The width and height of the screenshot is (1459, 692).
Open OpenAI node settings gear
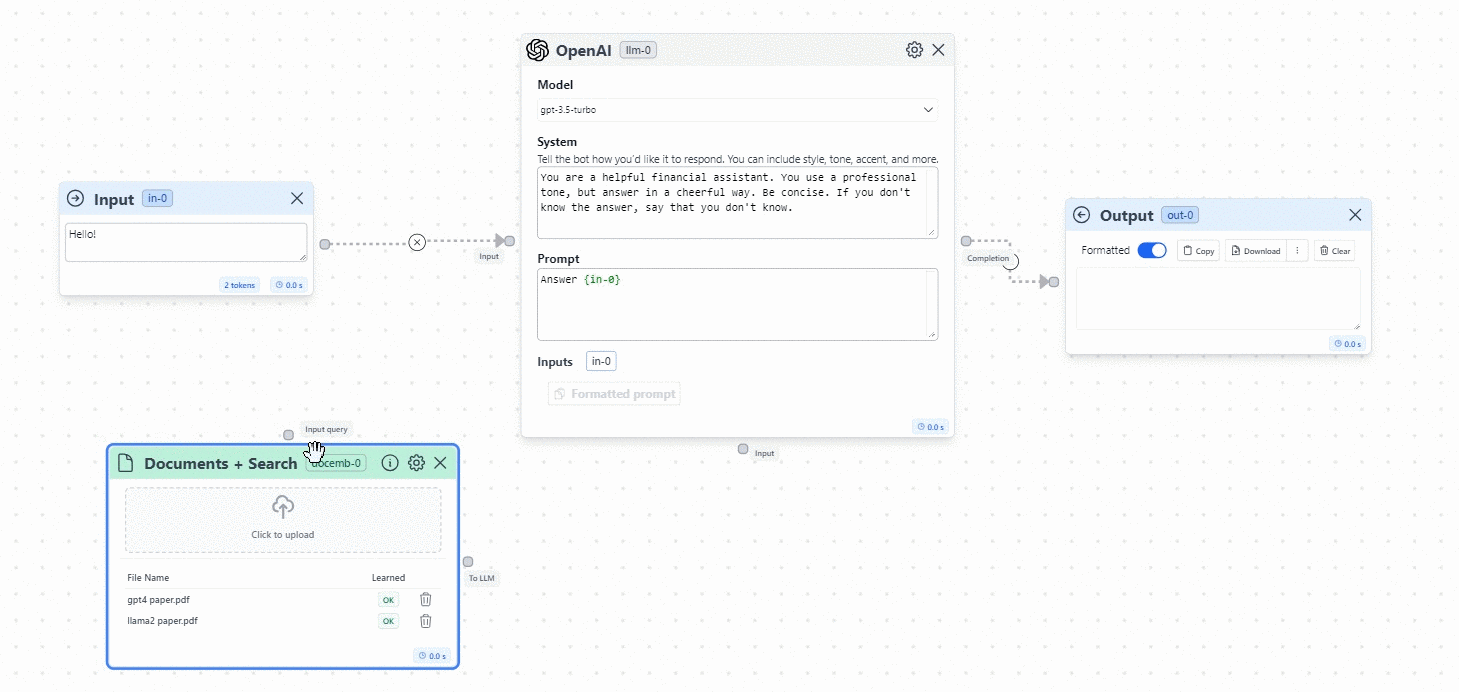tap(914, 50)
